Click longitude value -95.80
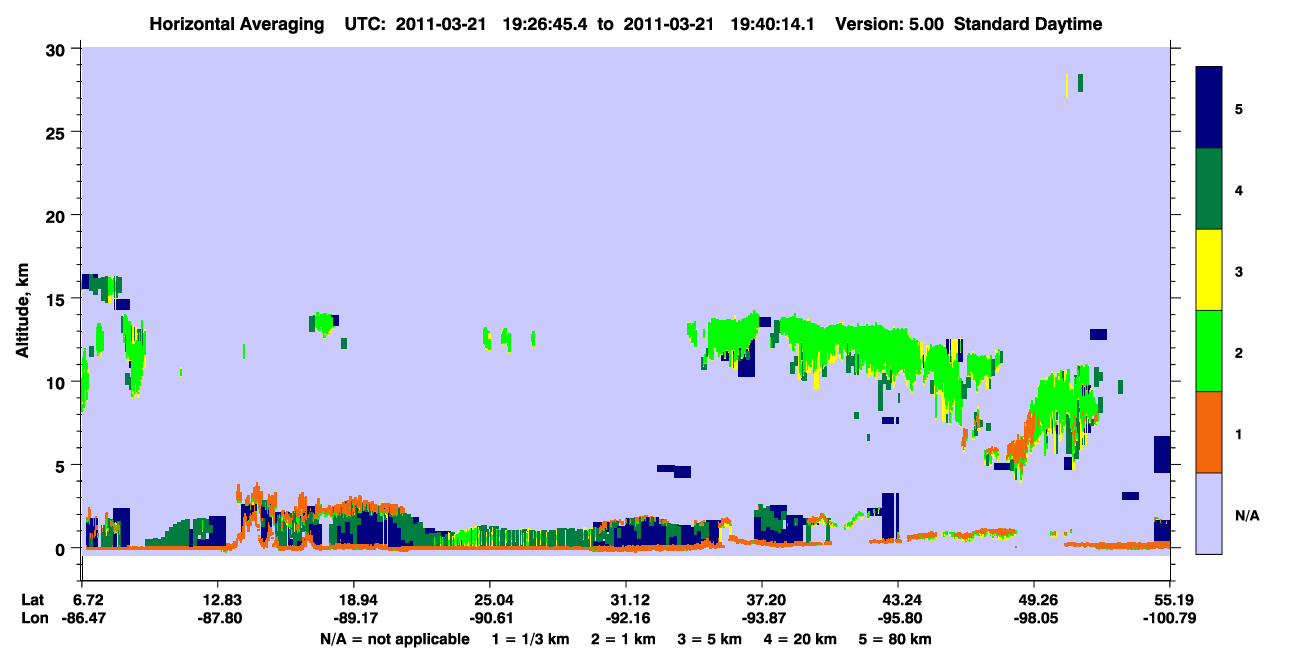1300x667 pixels. point(898,618)
